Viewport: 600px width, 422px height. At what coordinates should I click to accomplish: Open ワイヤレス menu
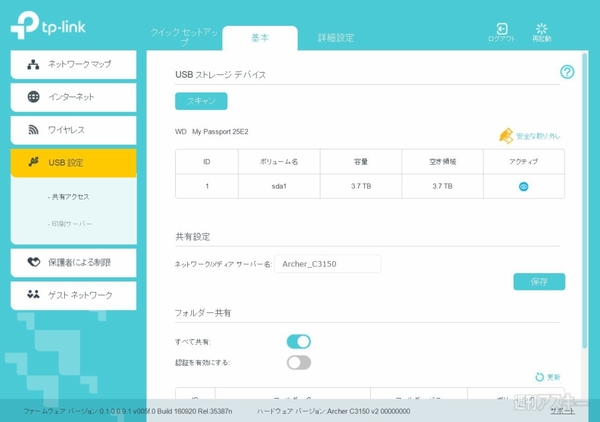tap(73, 130)
